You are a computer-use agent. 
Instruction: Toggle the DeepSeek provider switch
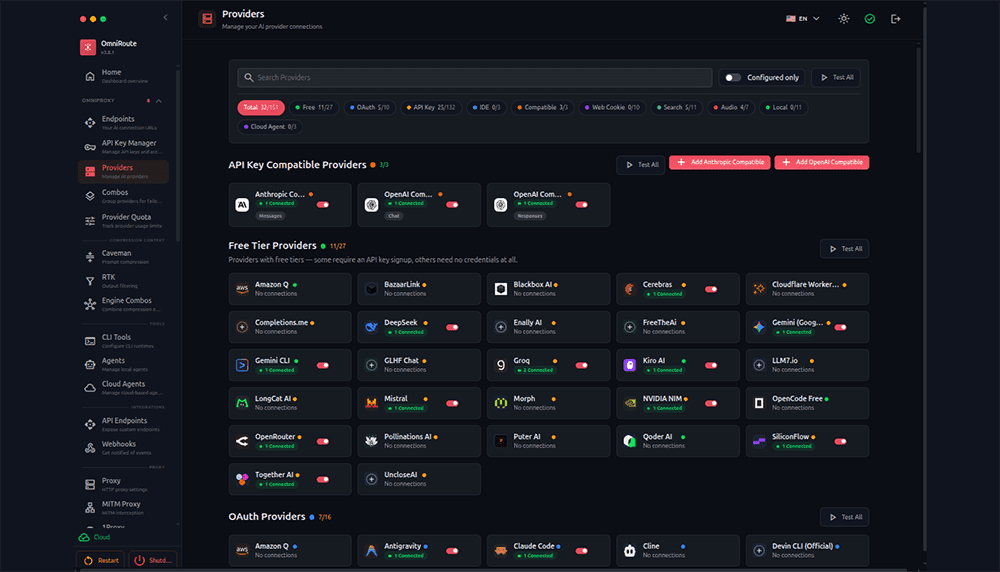point(452,327)
